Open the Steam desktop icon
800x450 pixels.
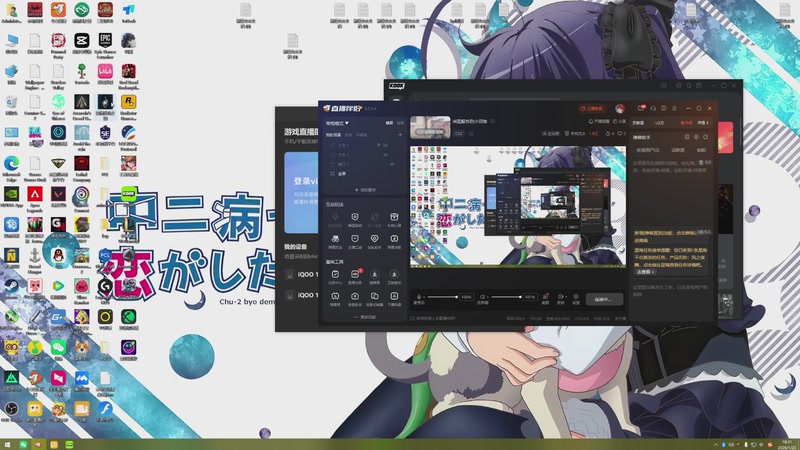11,290
